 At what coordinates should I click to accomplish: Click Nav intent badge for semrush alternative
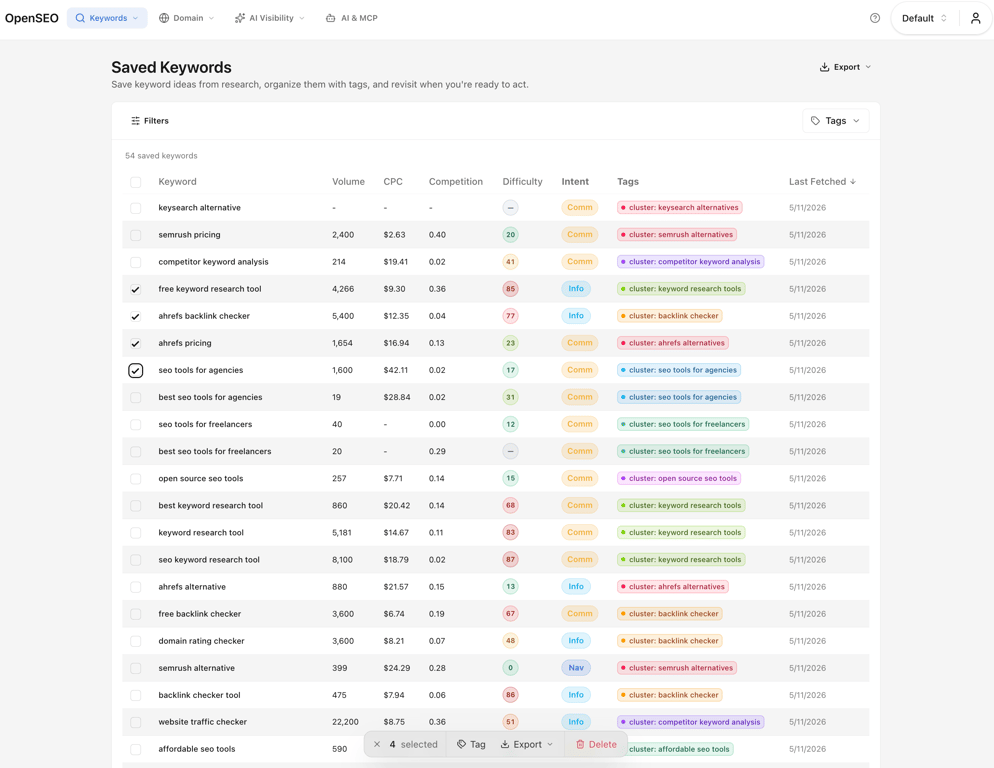pyautogui.click(x=576, y=668)
